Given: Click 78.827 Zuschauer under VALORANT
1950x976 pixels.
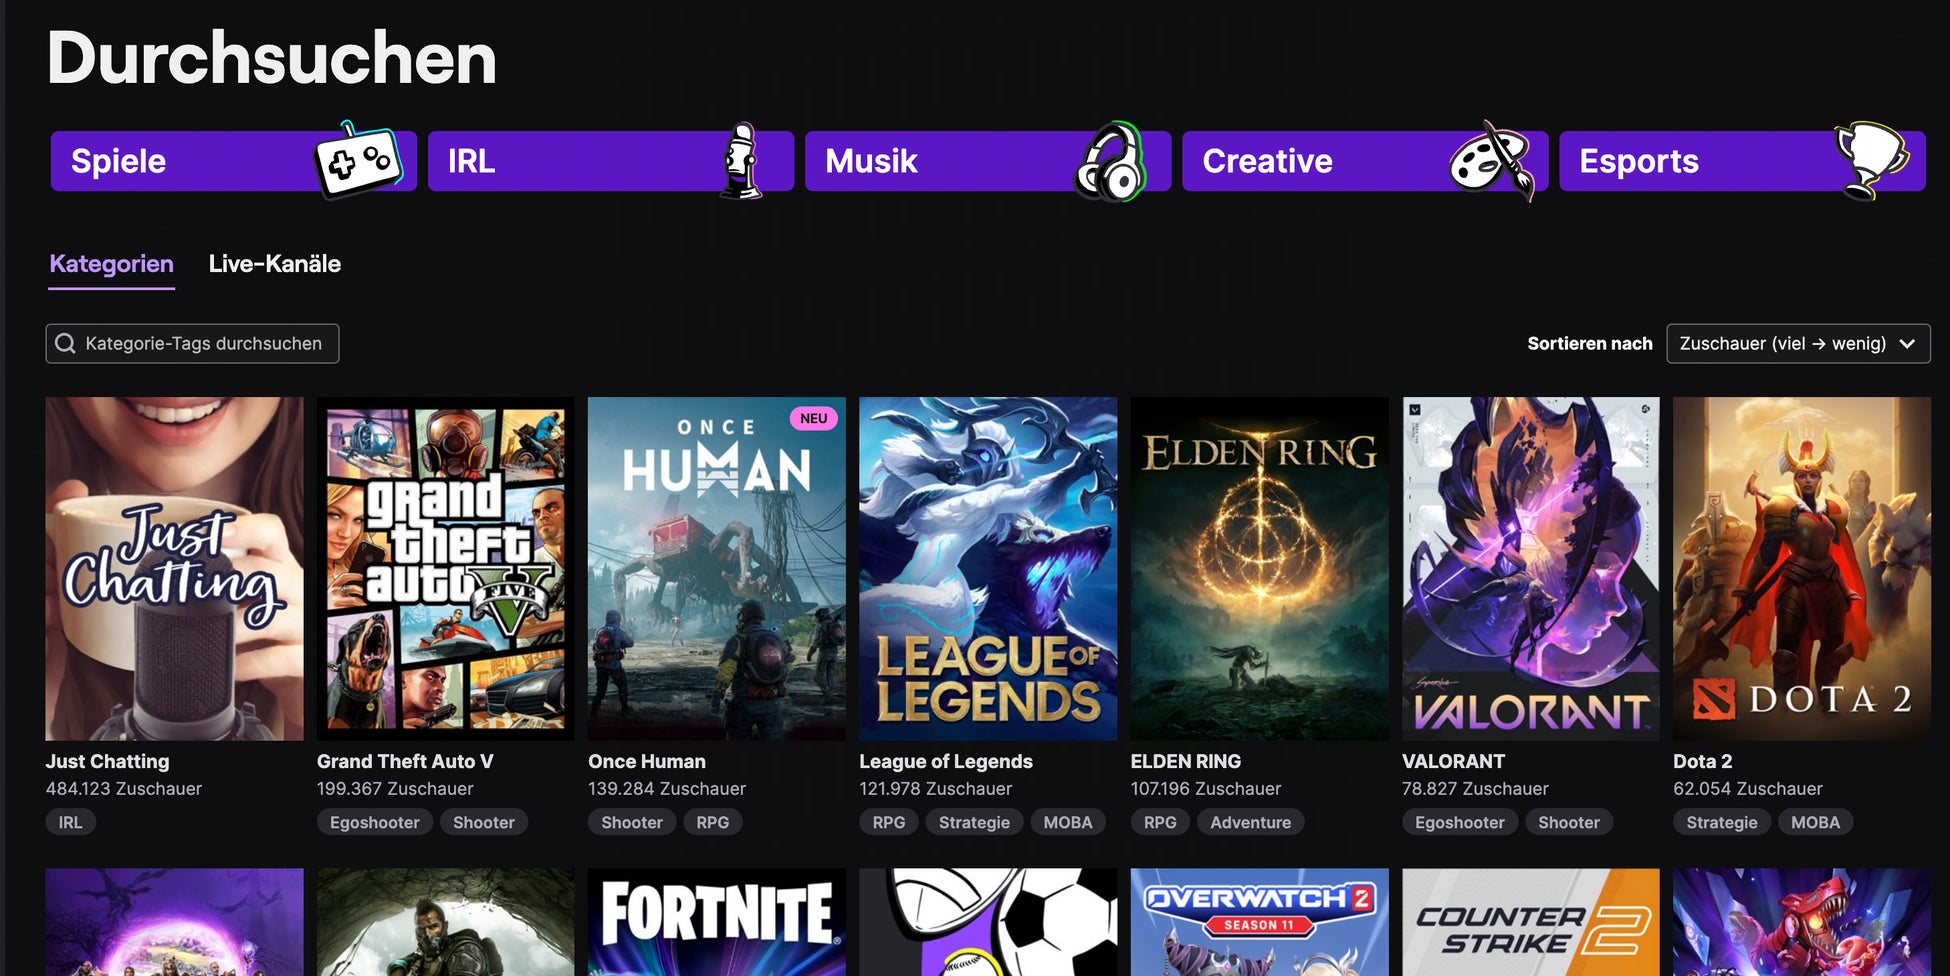Looking at the screenshot, I should coord(1475,789).
